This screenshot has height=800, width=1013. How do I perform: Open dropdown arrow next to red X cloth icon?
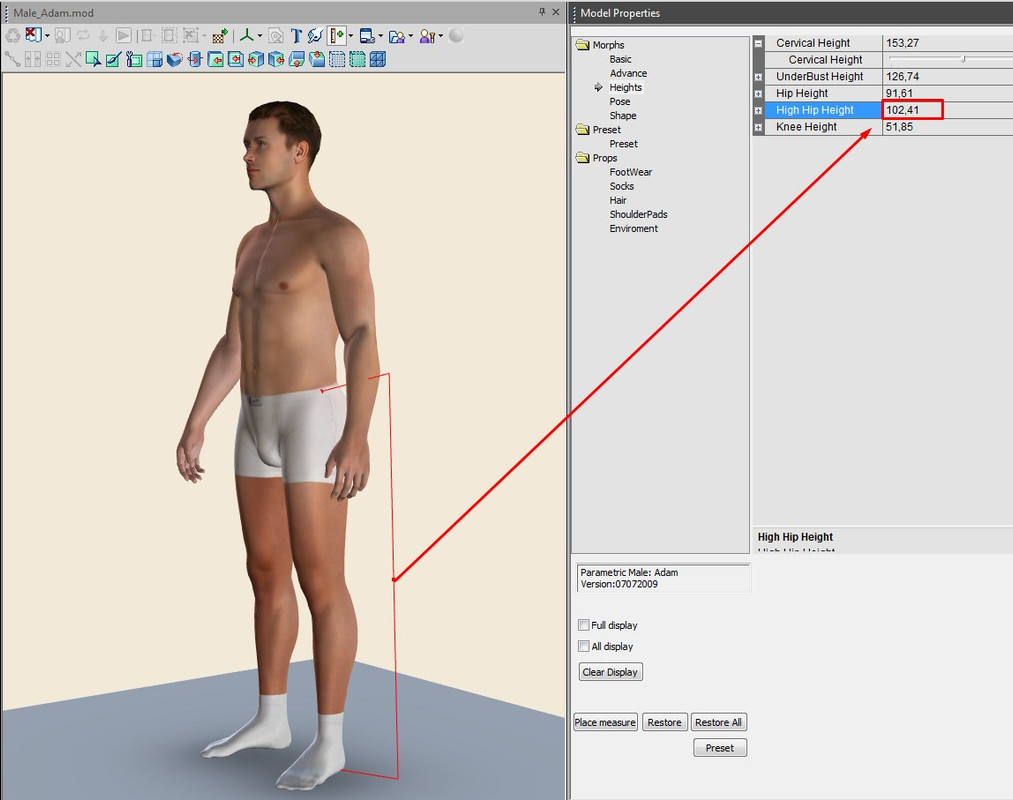(x=47, y=36)
